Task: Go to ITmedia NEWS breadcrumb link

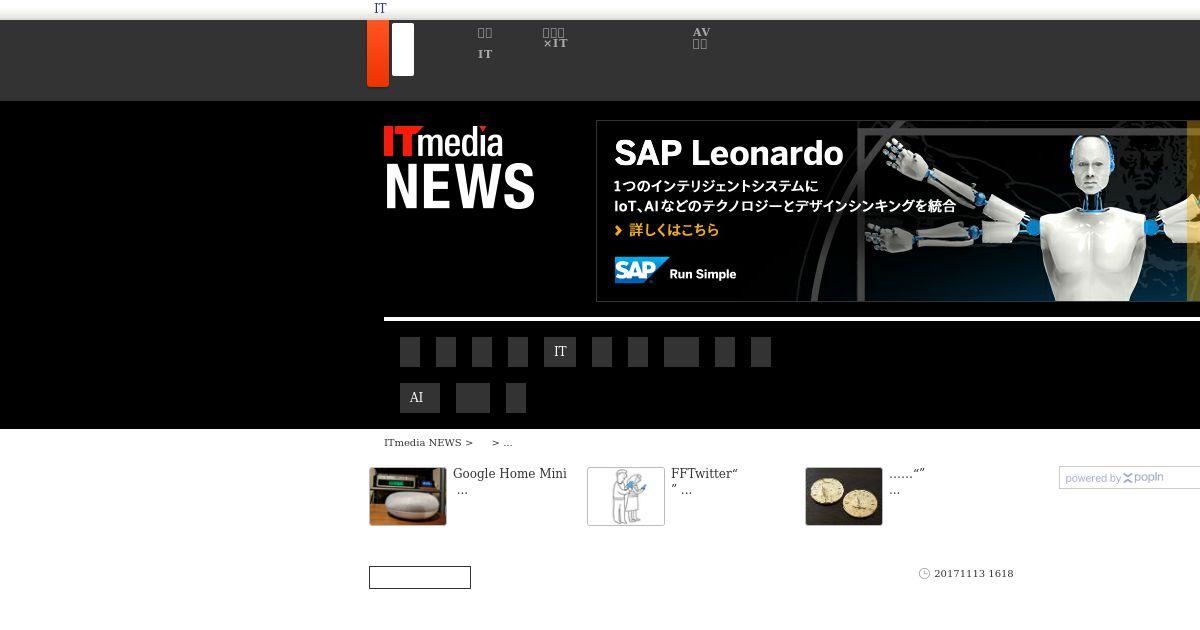Action: [422, 442]
